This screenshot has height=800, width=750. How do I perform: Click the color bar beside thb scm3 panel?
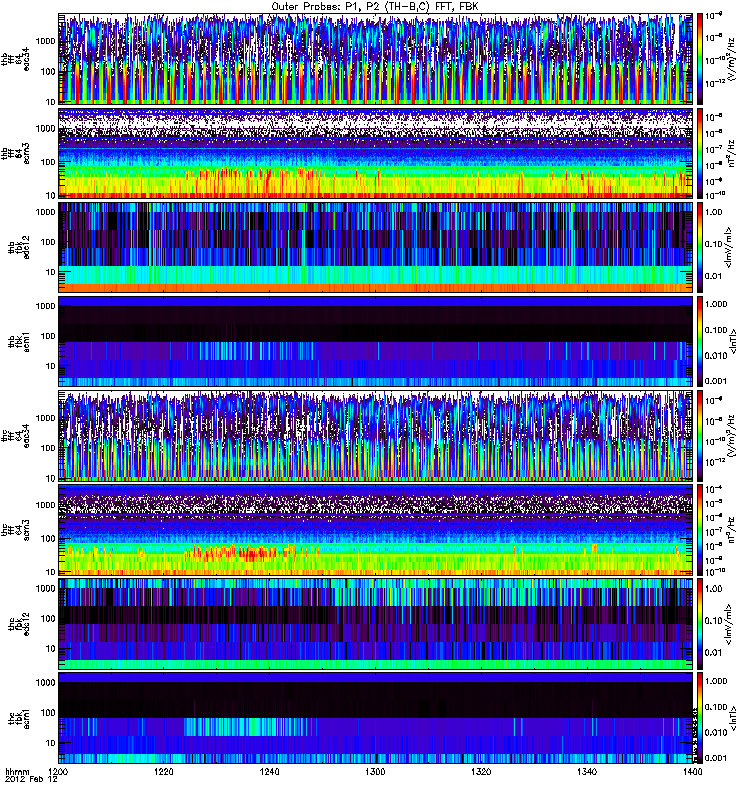(701, 152)
